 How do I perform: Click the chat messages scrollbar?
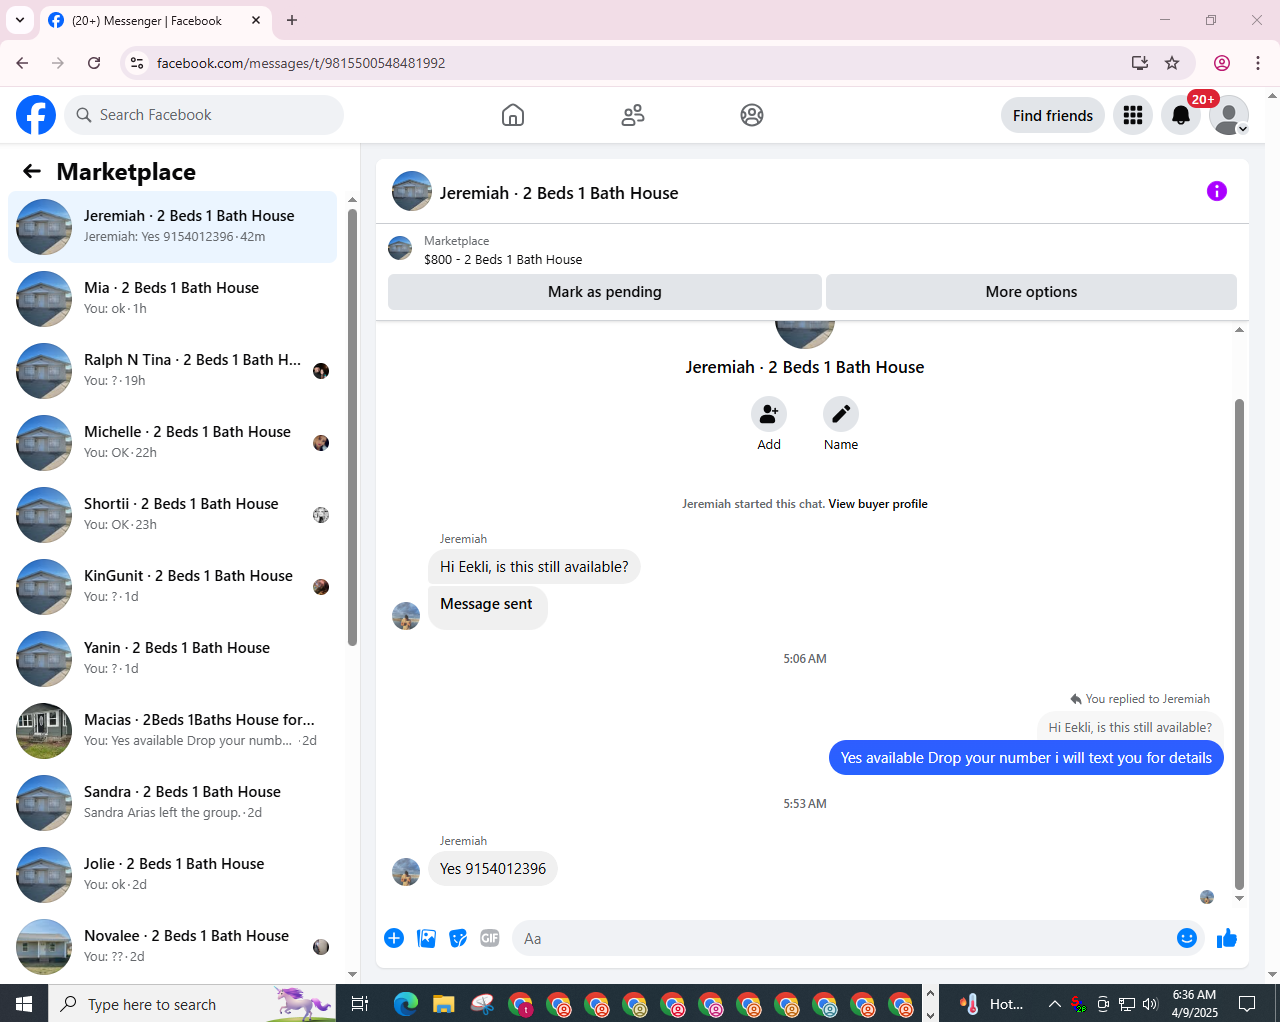click(x=1239, y=644)
